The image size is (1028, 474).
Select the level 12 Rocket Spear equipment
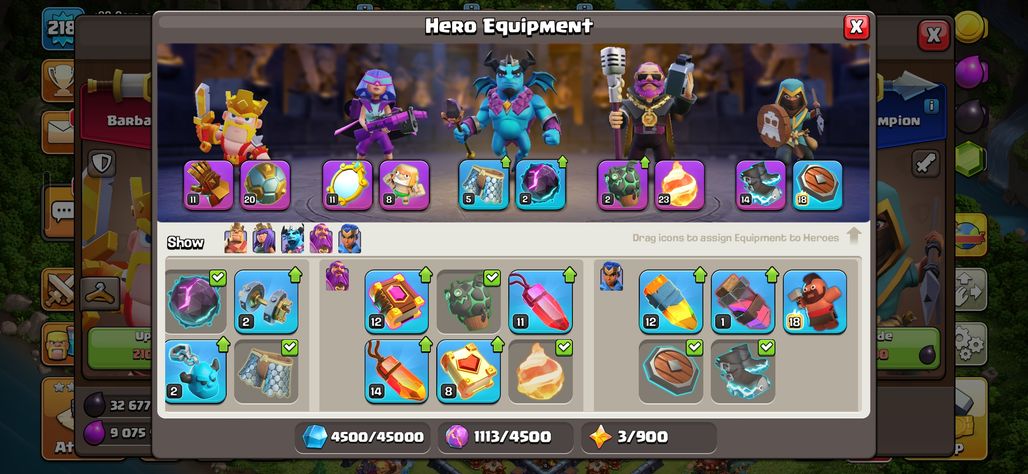671,301
